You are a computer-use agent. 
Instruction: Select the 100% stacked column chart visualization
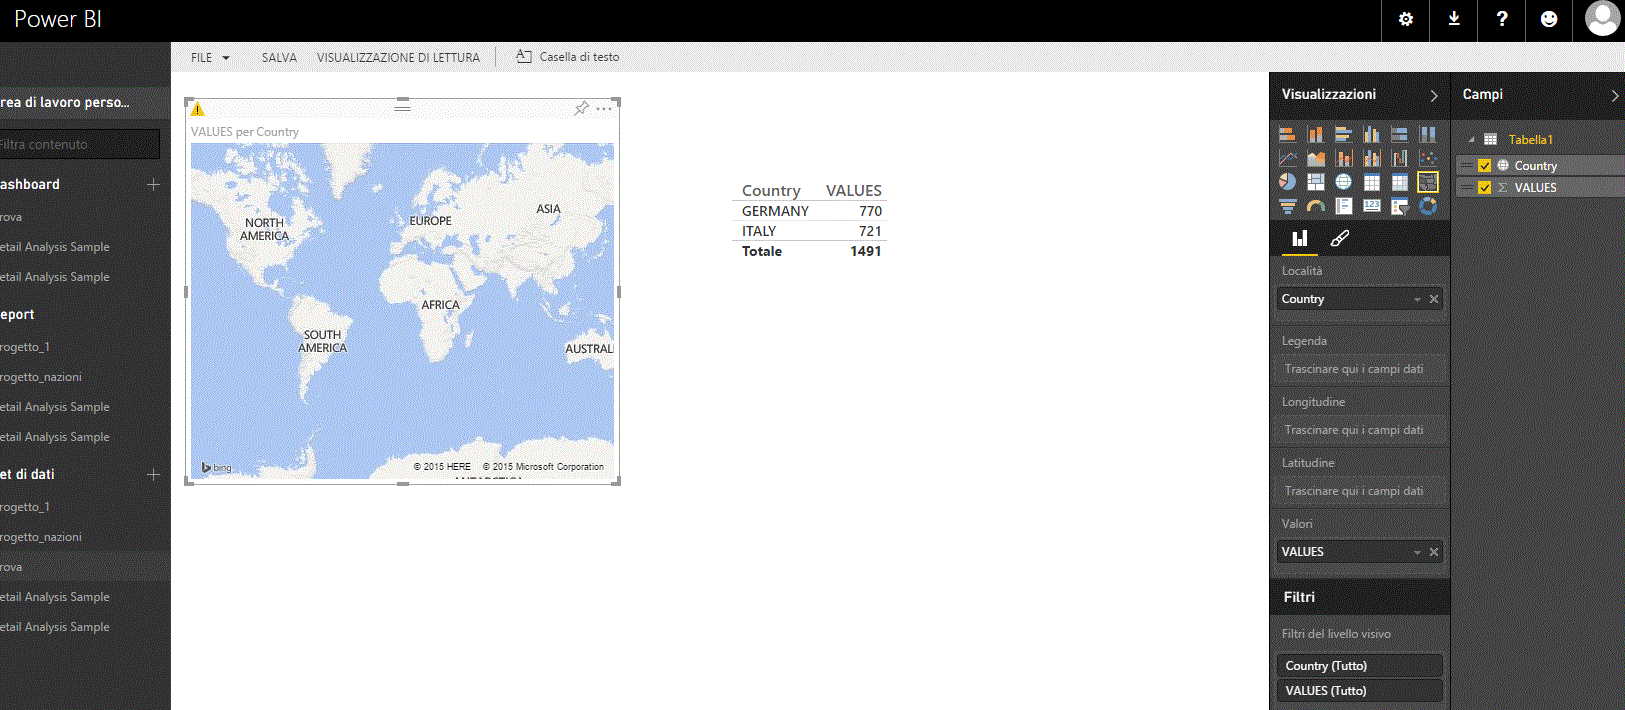[x=1428, y=134]
